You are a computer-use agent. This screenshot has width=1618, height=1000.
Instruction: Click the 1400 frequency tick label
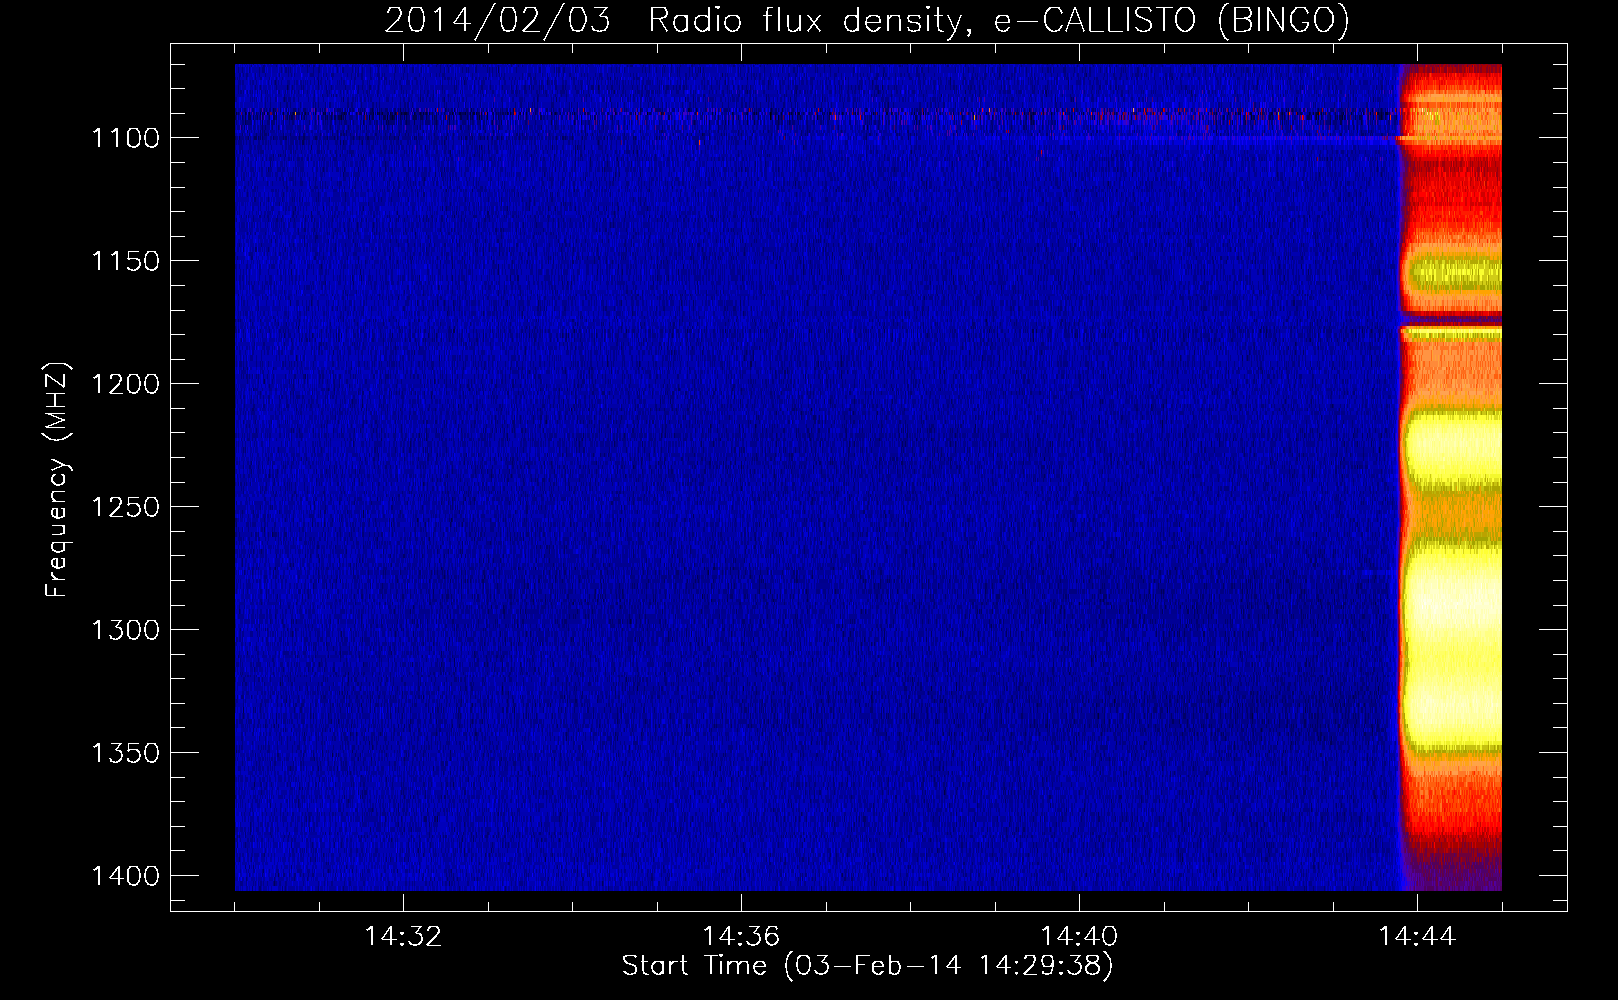tap(125, 876)
